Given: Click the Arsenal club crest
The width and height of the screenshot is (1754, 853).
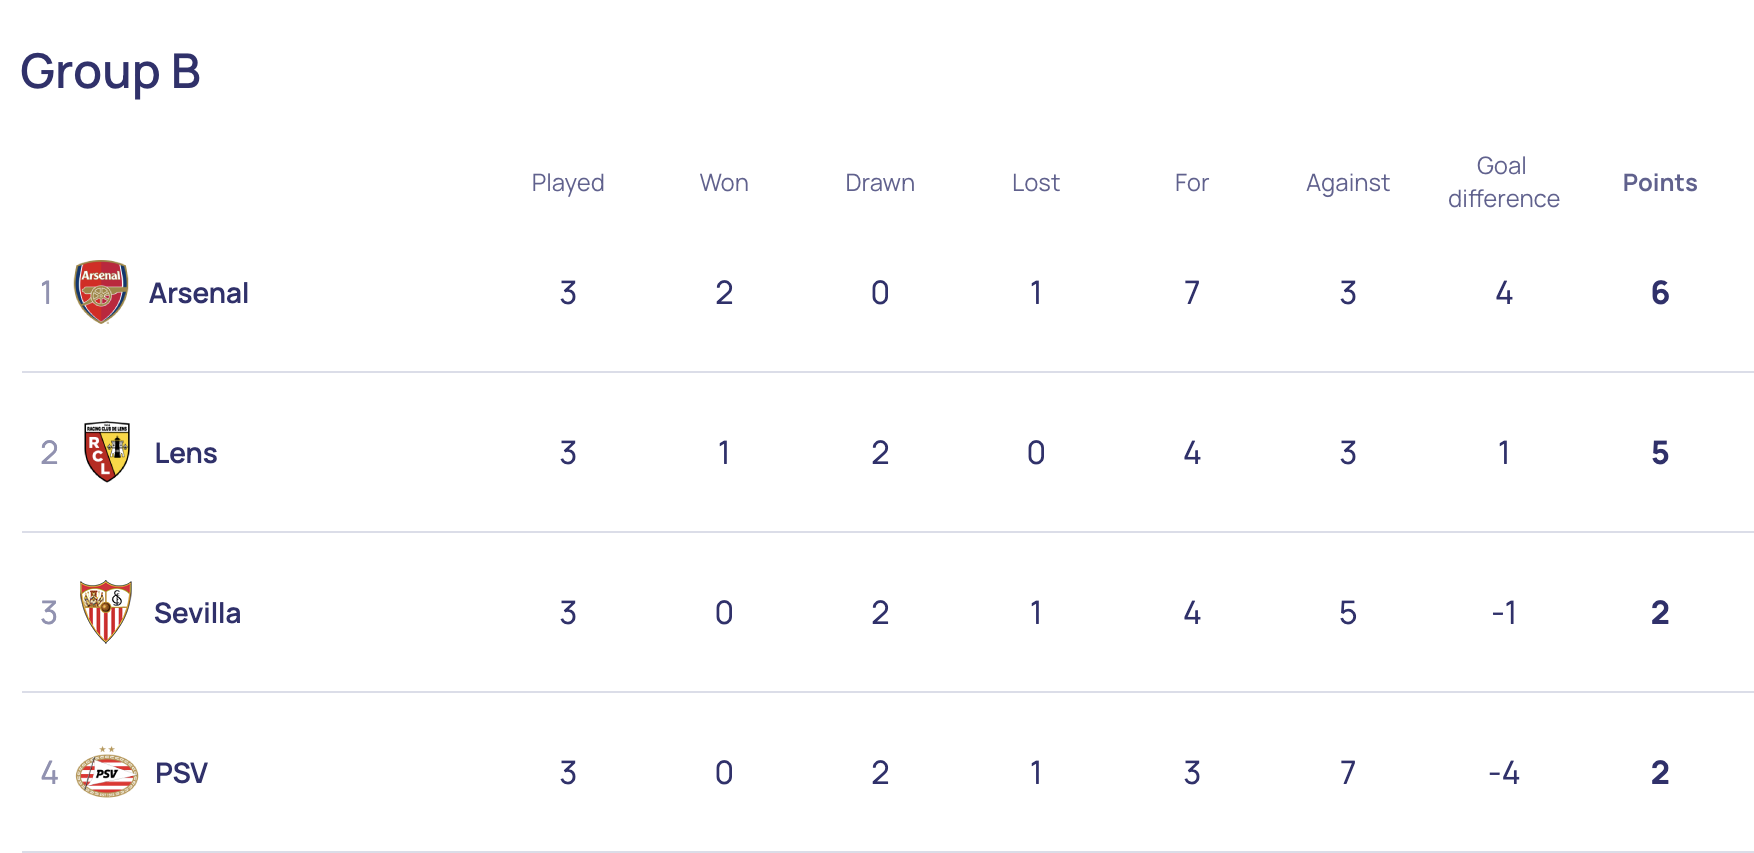Looking at the screenshot, I should 101,292.
